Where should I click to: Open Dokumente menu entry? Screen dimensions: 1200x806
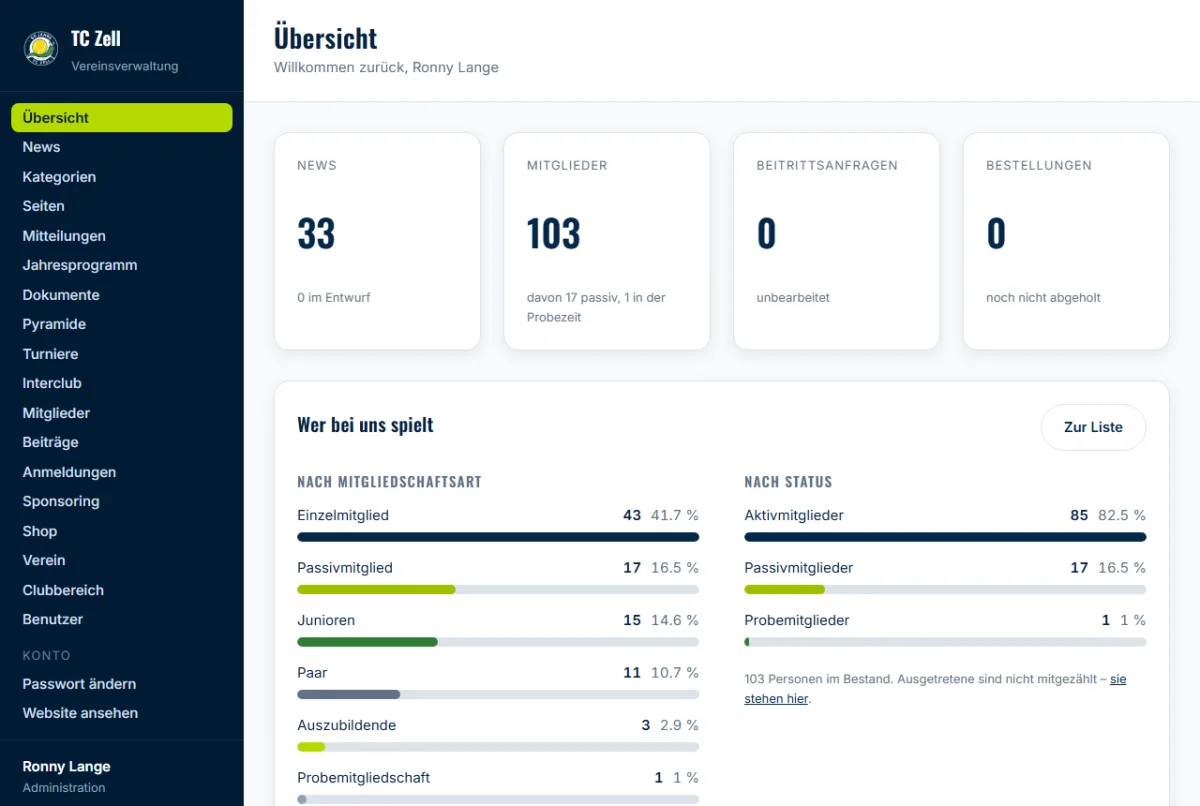pos(121,295)
